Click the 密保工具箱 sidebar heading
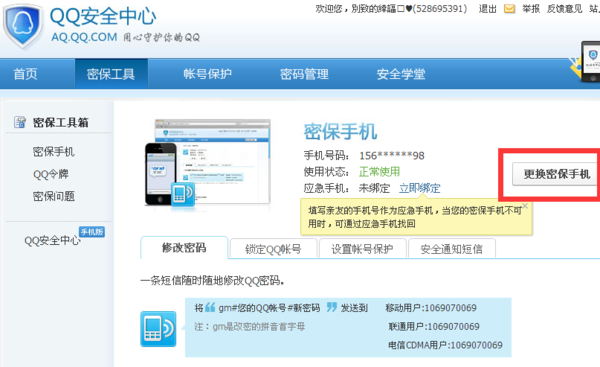600x367 pixels. 60,122
